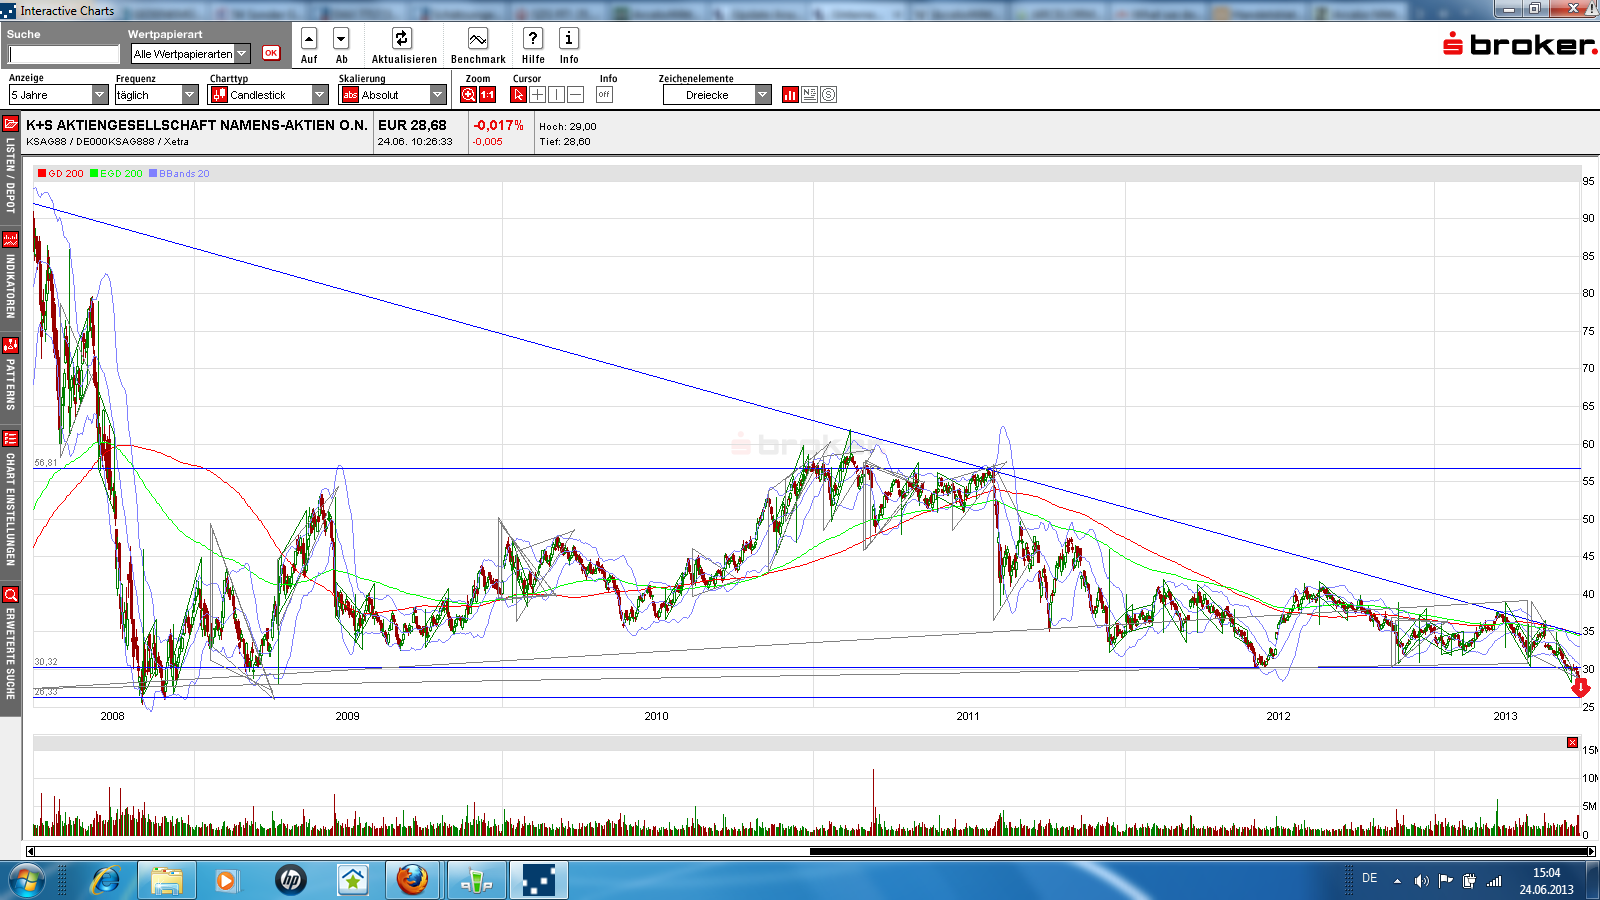
Task: Open the Zeichenelemente Dreiecke dropdown
Action: [762, 95]
